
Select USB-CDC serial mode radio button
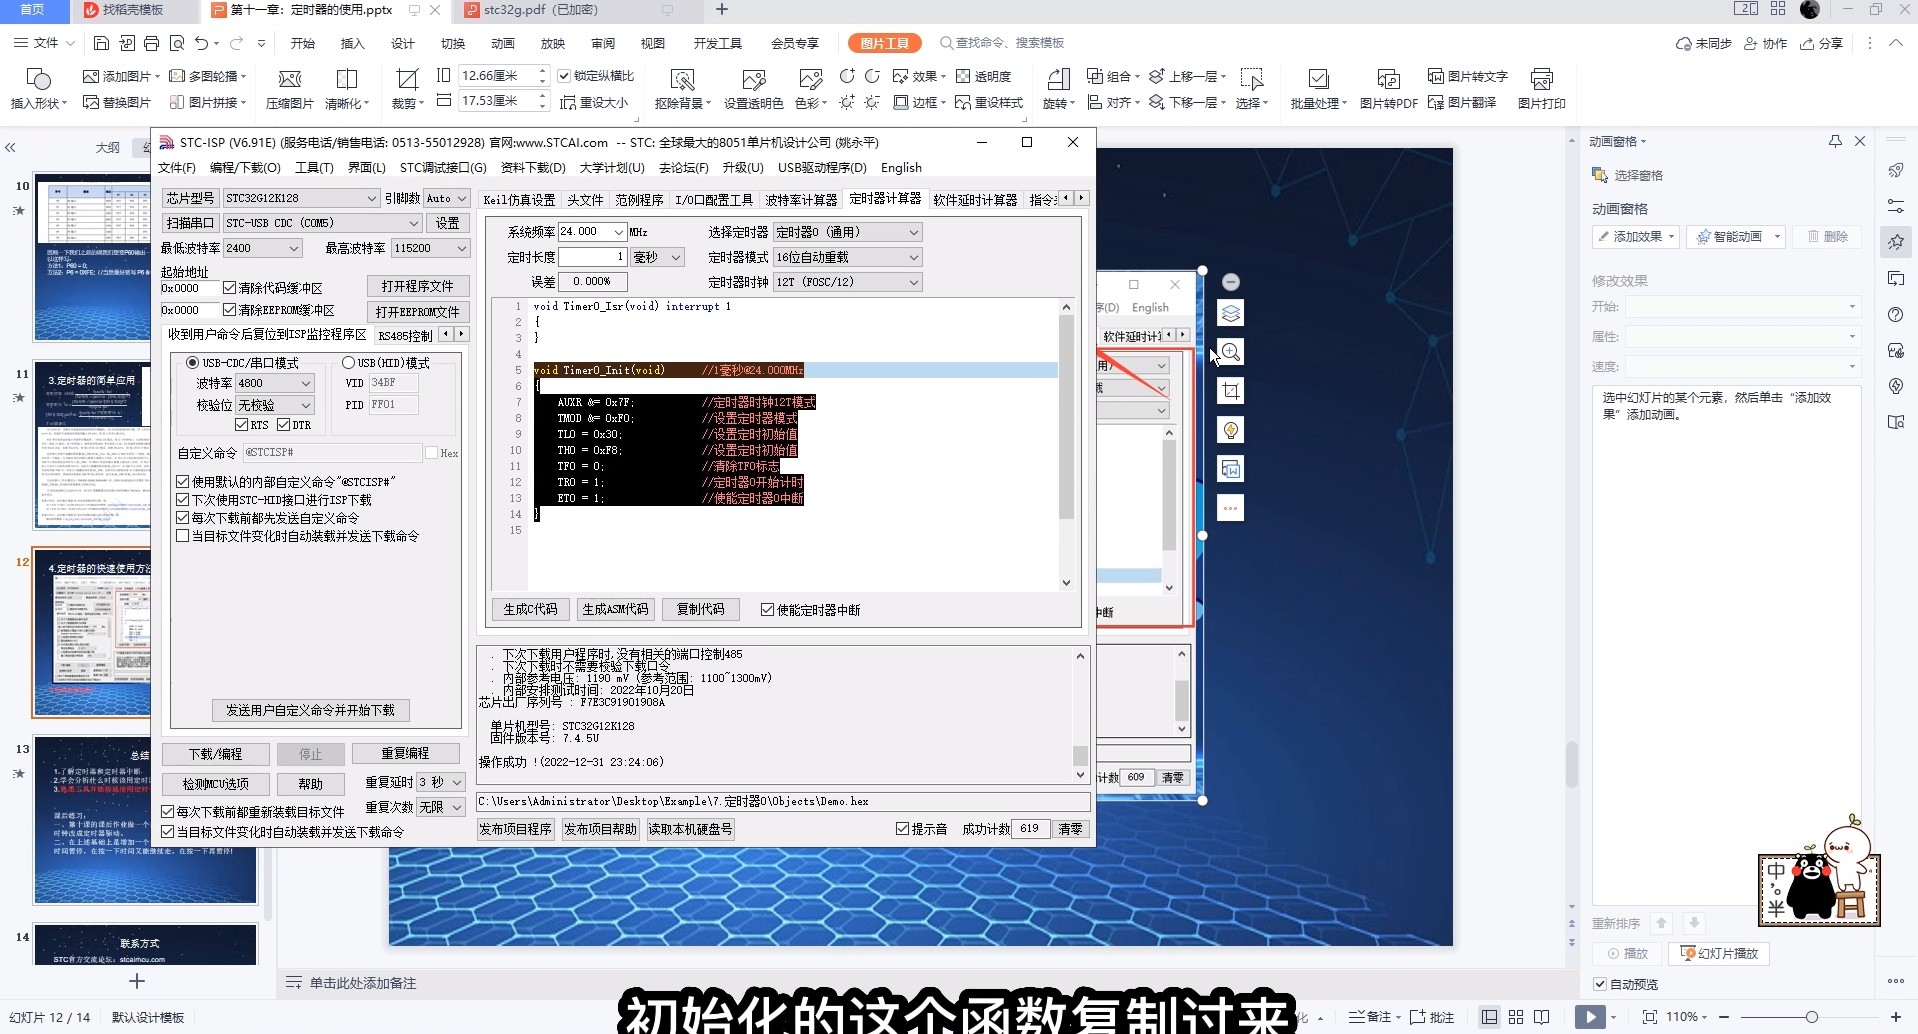click(x=192, y=362)
